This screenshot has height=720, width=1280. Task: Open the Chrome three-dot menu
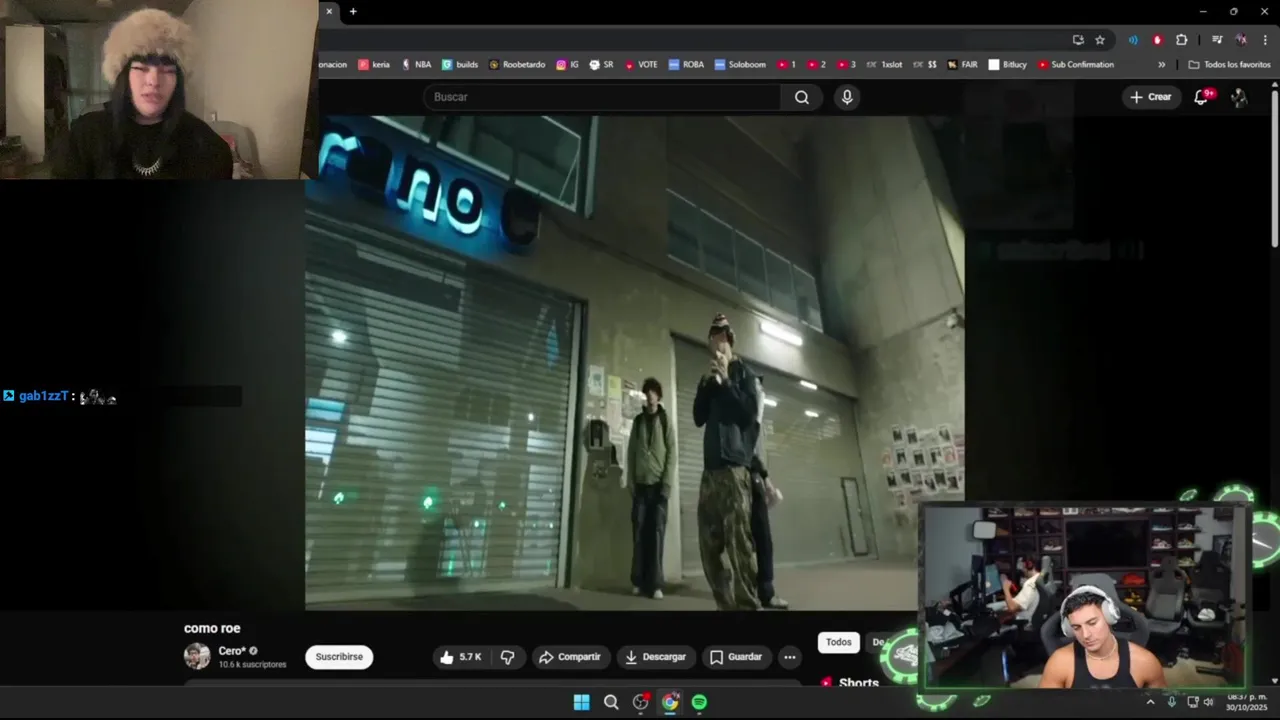[x=1265, y=40]
